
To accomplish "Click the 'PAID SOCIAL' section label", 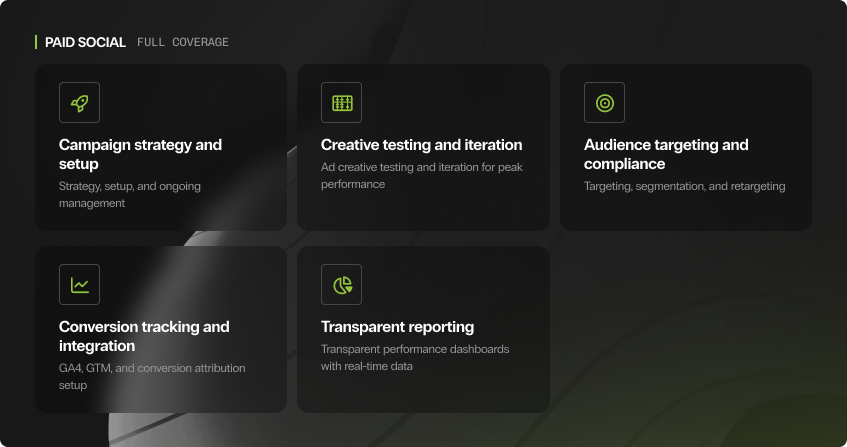I will click(85, 42).
